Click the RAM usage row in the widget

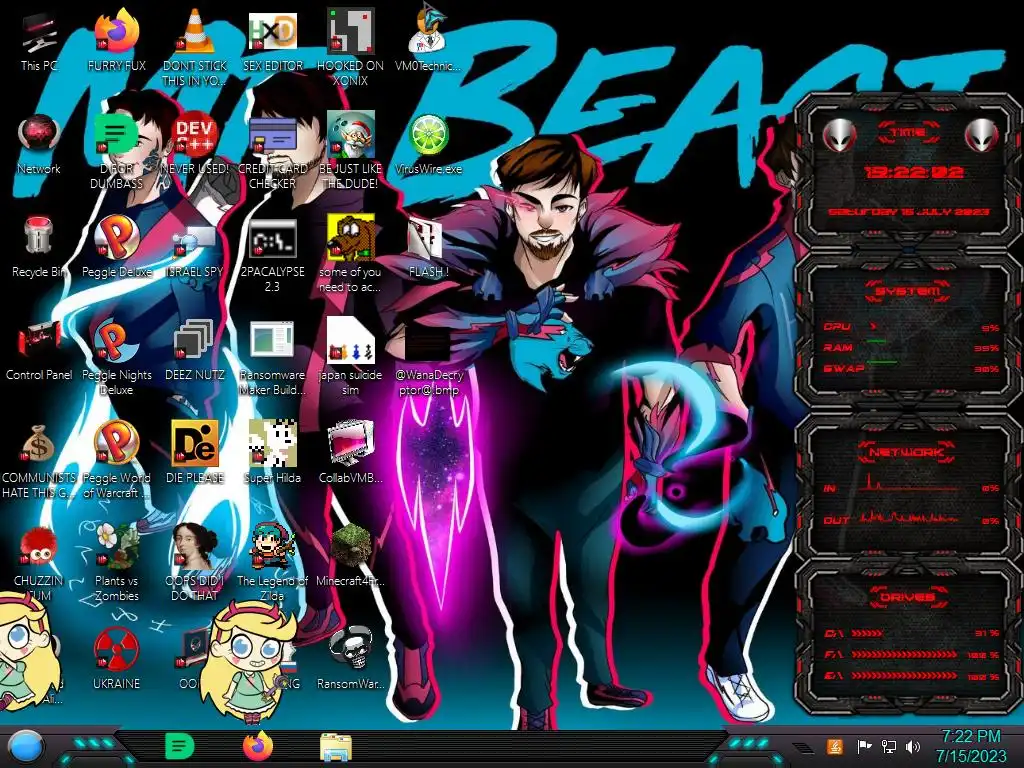[911, 347]
